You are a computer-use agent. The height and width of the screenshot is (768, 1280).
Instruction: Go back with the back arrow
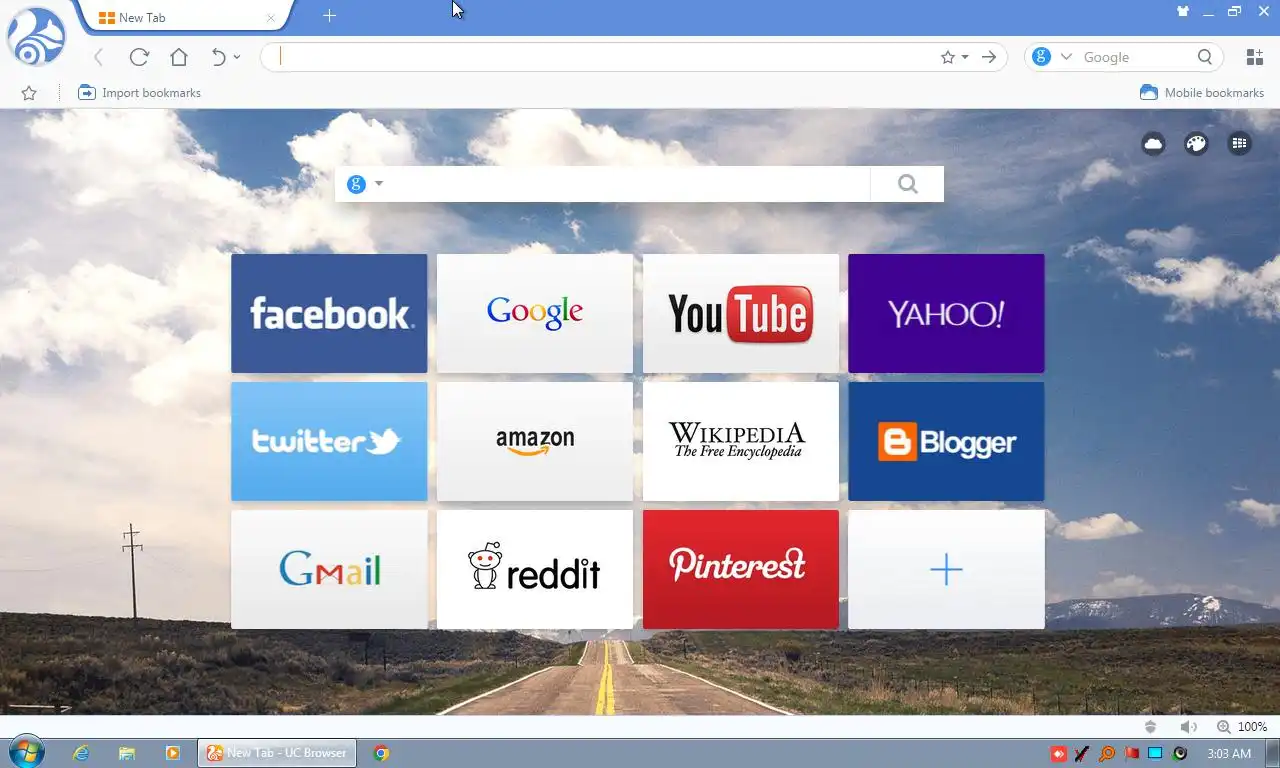click(x=98, y=57)
